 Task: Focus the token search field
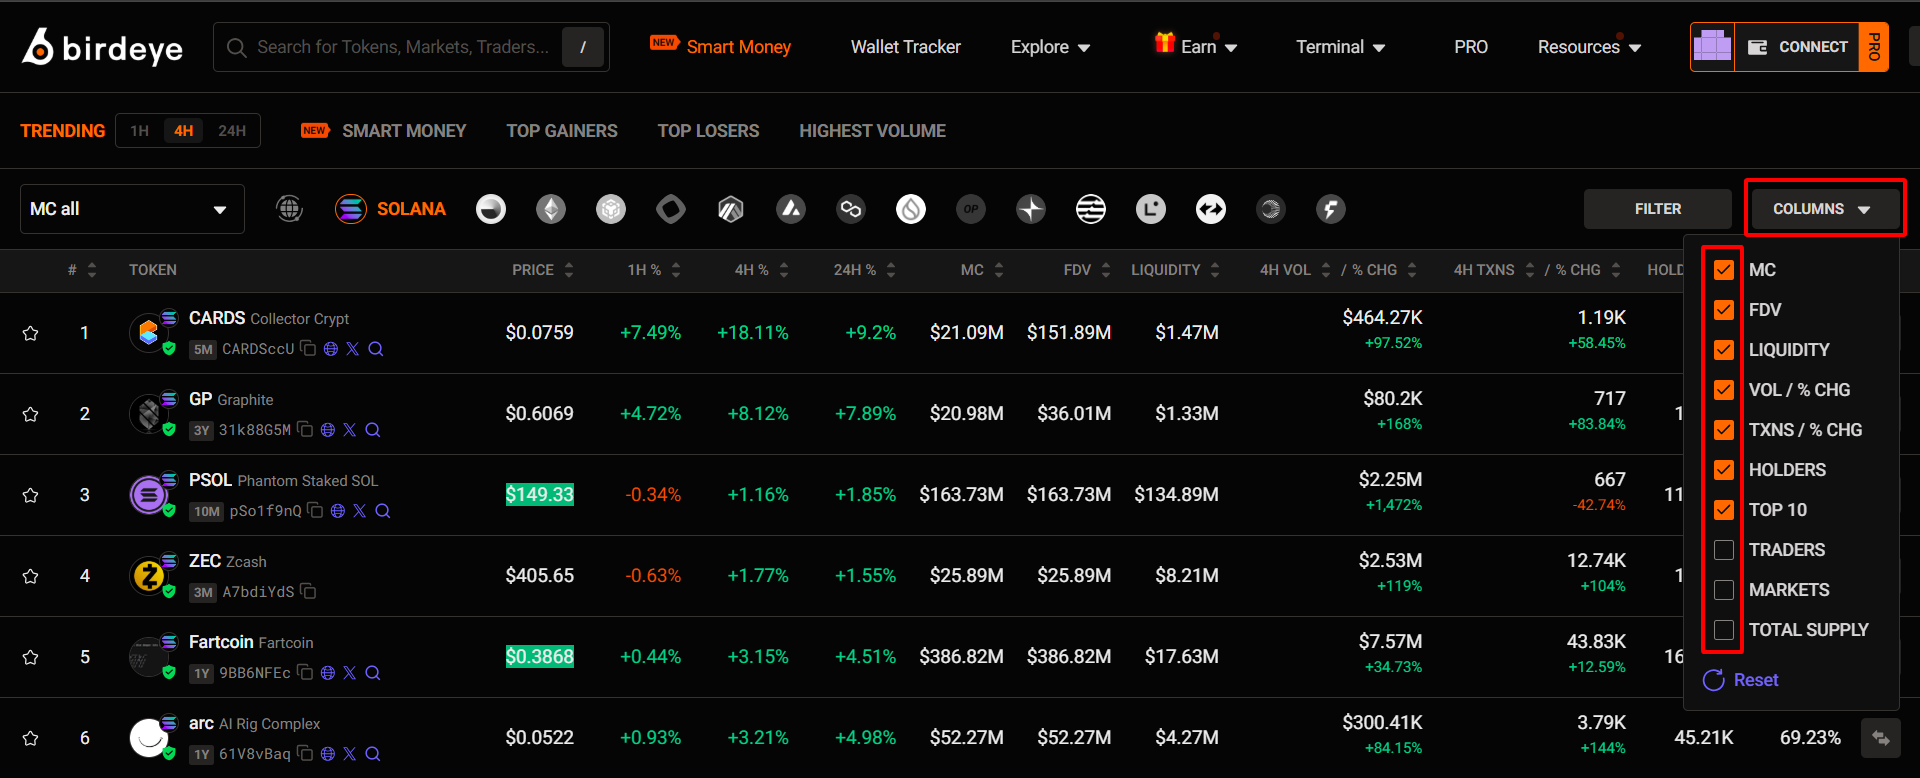coord(411,47)
